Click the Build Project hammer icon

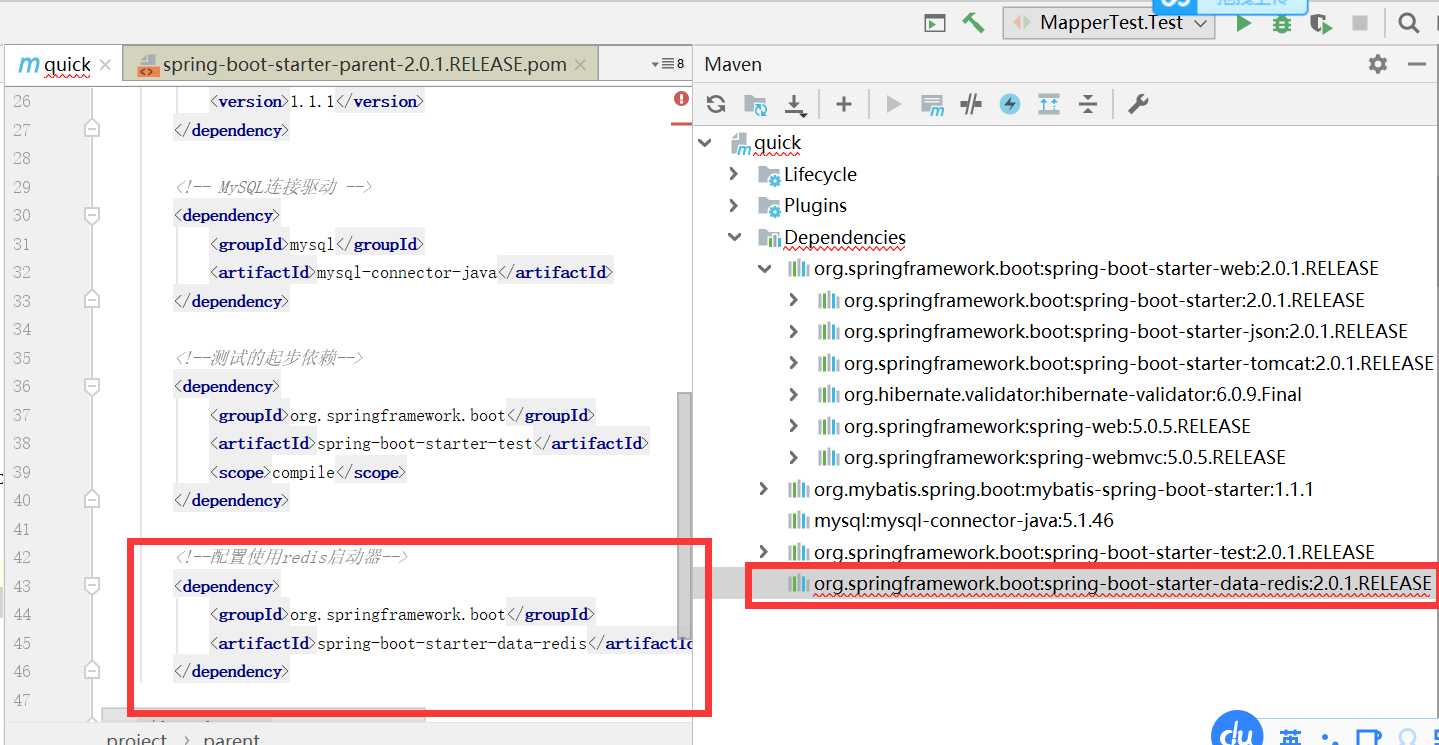coord(973,23)
